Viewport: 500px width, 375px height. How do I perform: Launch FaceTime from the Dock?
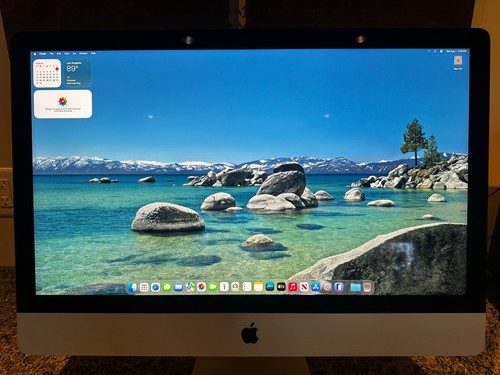pyautogui.click(x=213, y=287)
